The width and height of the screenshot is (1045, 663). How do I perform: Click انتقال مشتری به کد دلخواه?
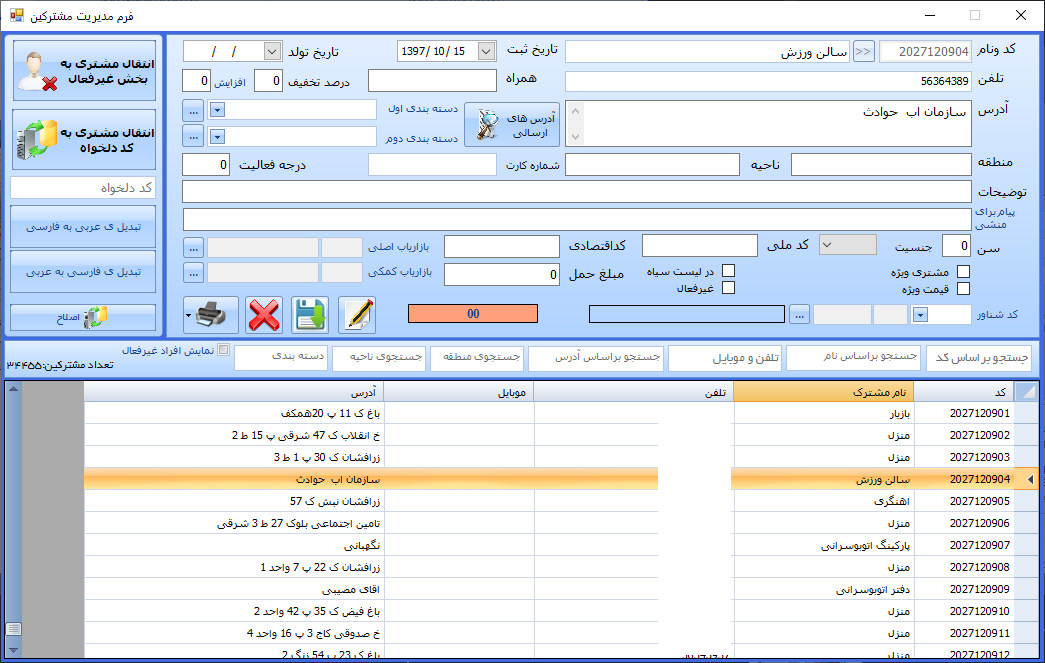point(84,139)
